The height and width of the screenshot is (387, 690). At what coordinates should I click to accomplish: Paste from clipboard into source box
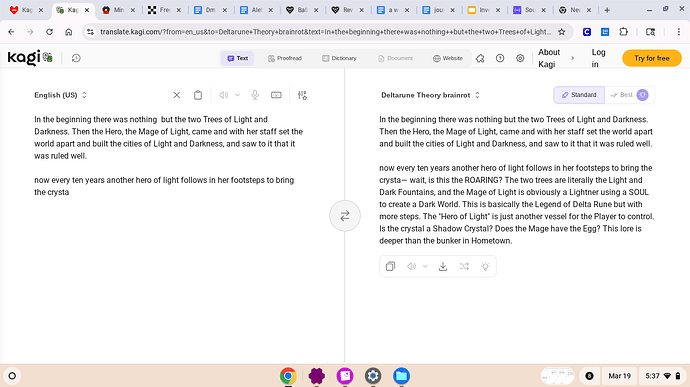[x=198, y=95]
